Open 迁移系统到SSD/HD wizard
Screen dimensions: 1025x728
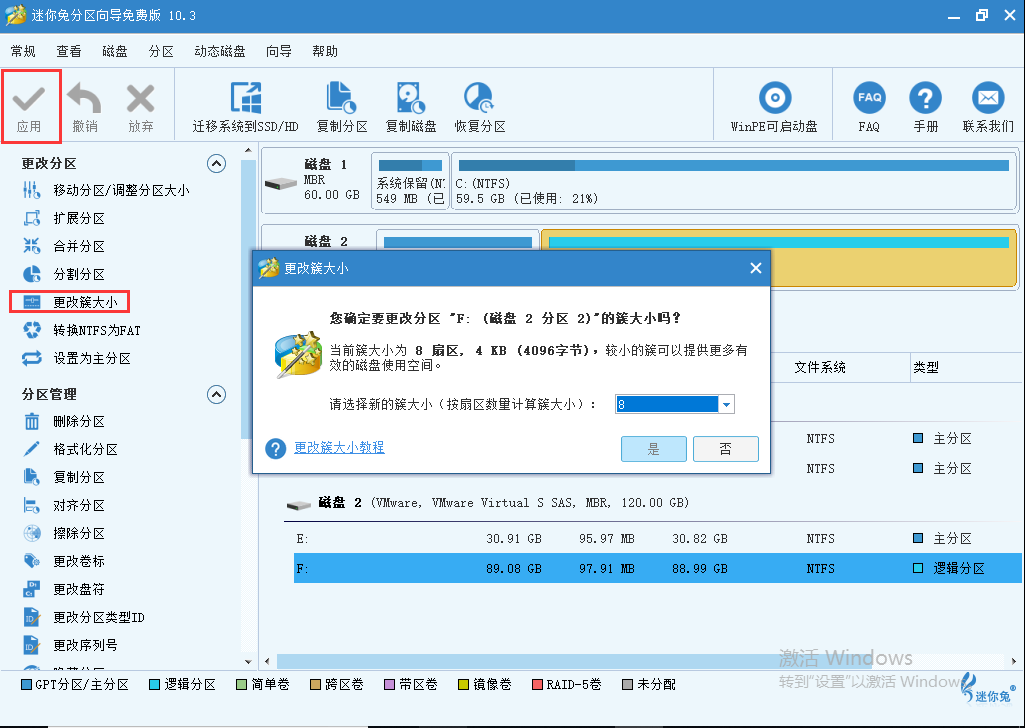tap(245, 107)
